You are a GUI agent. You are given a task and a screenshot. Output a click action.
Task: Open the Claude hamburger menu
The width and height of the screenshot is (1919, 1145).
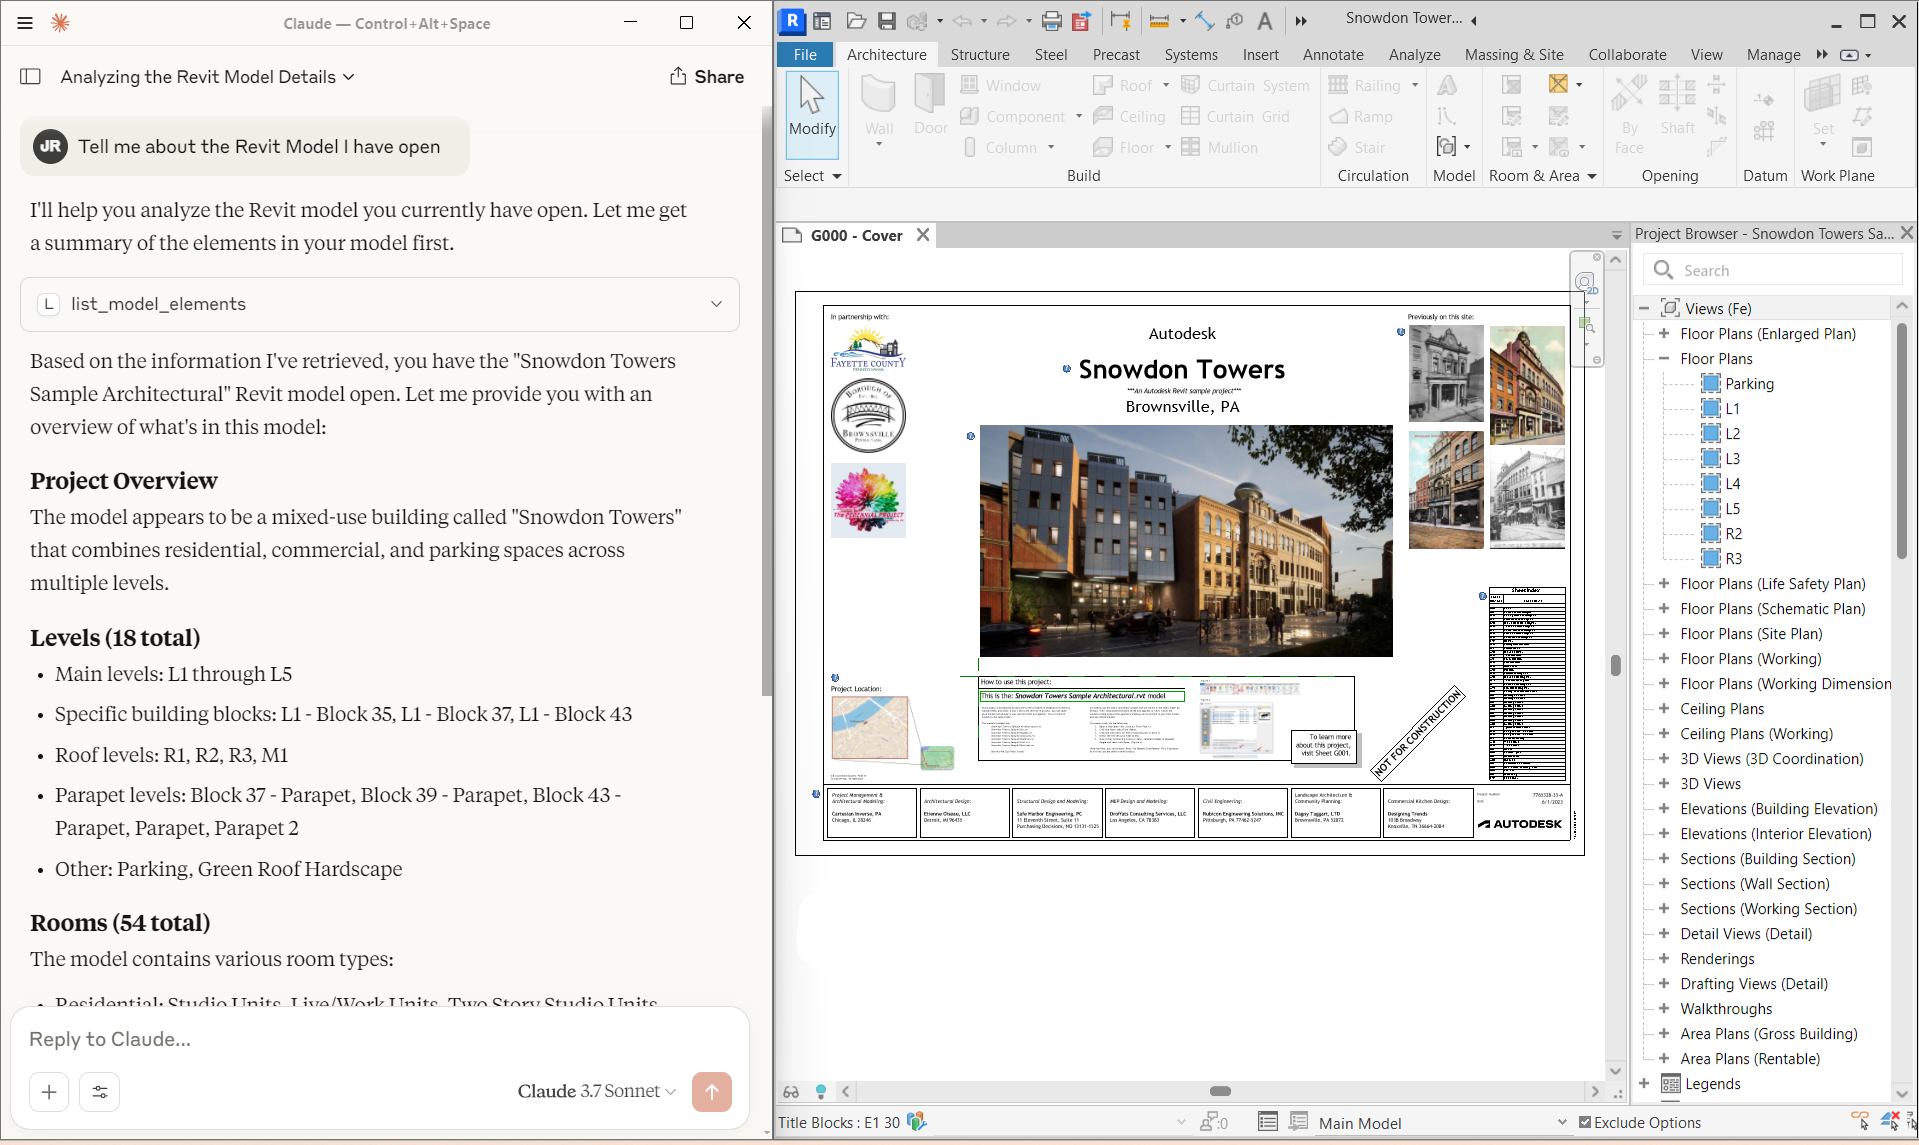25,23
